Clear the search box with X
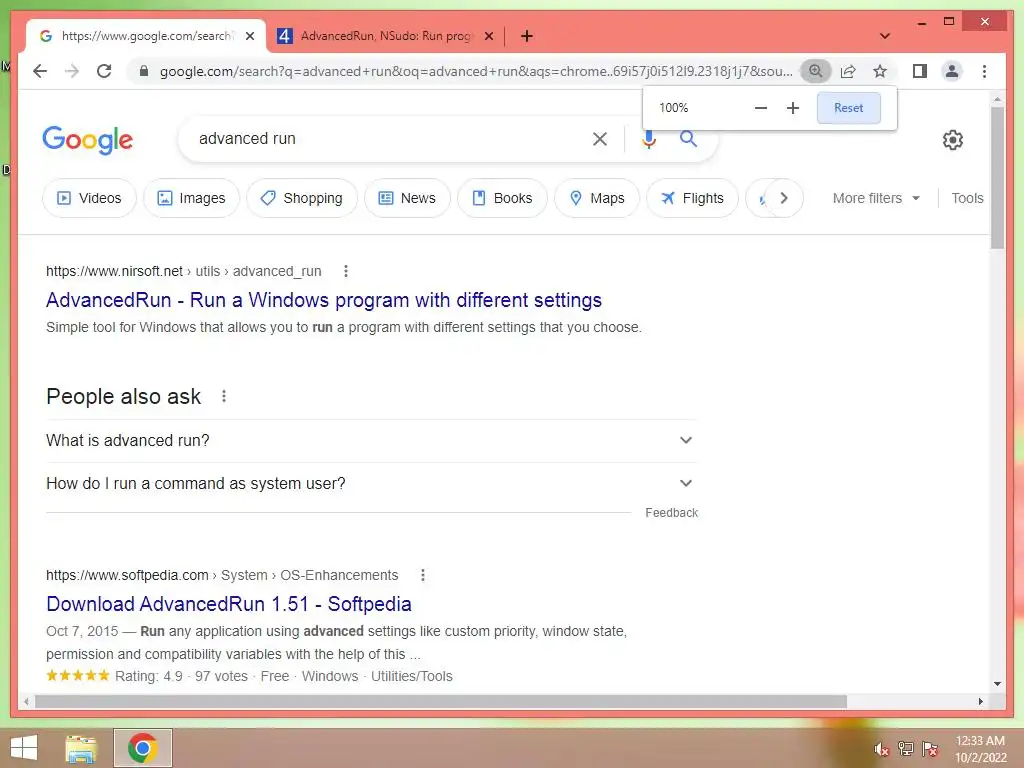Screen dimensions: 1024x768 click(600, 138)
